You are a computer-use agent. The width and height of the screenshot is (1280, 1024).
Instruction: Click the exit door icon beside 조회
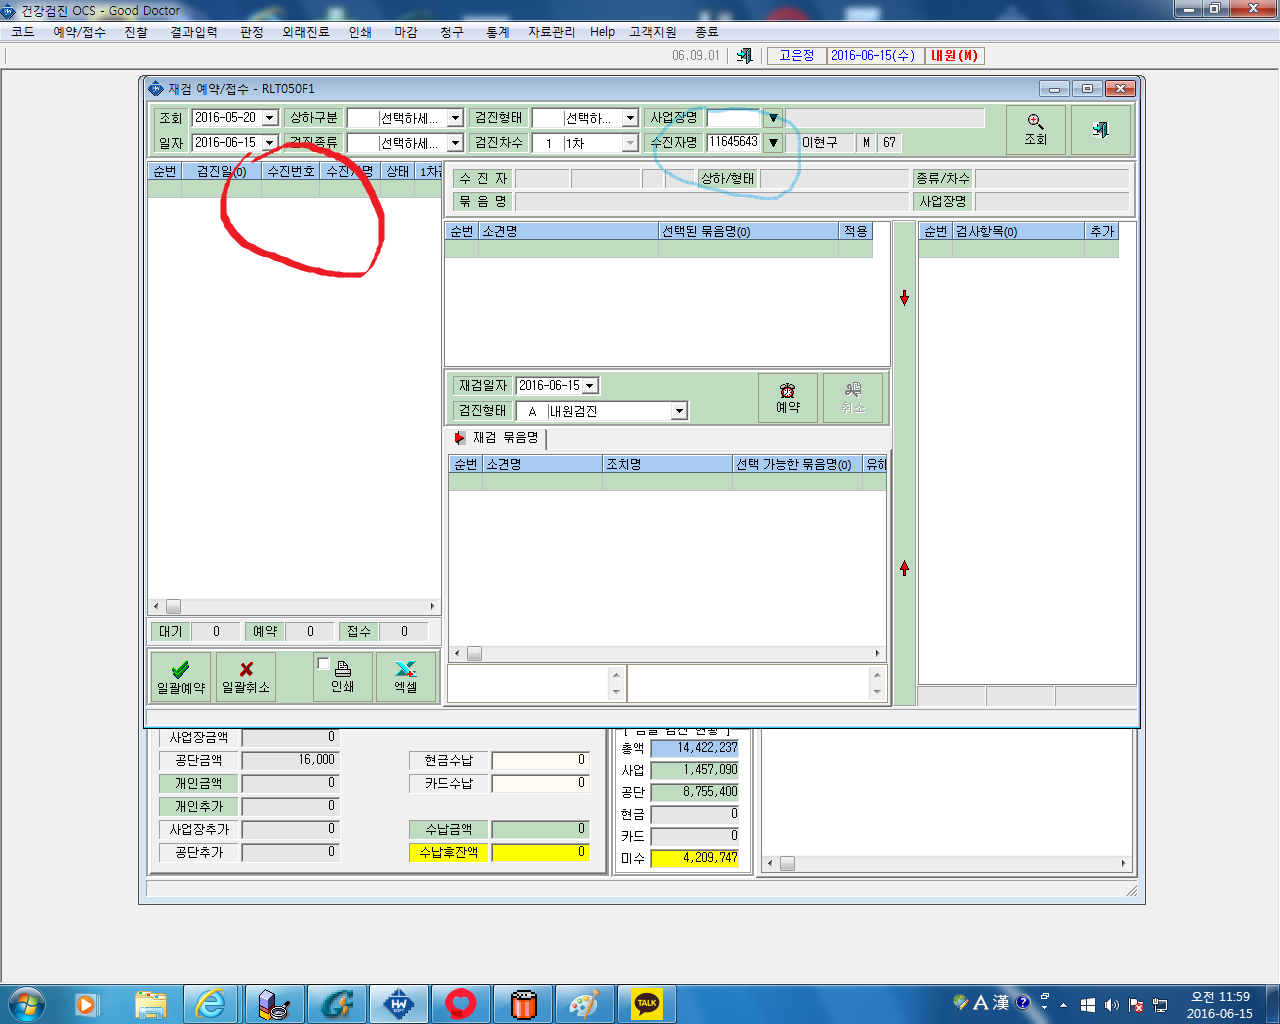click(x=1100, y=130)
